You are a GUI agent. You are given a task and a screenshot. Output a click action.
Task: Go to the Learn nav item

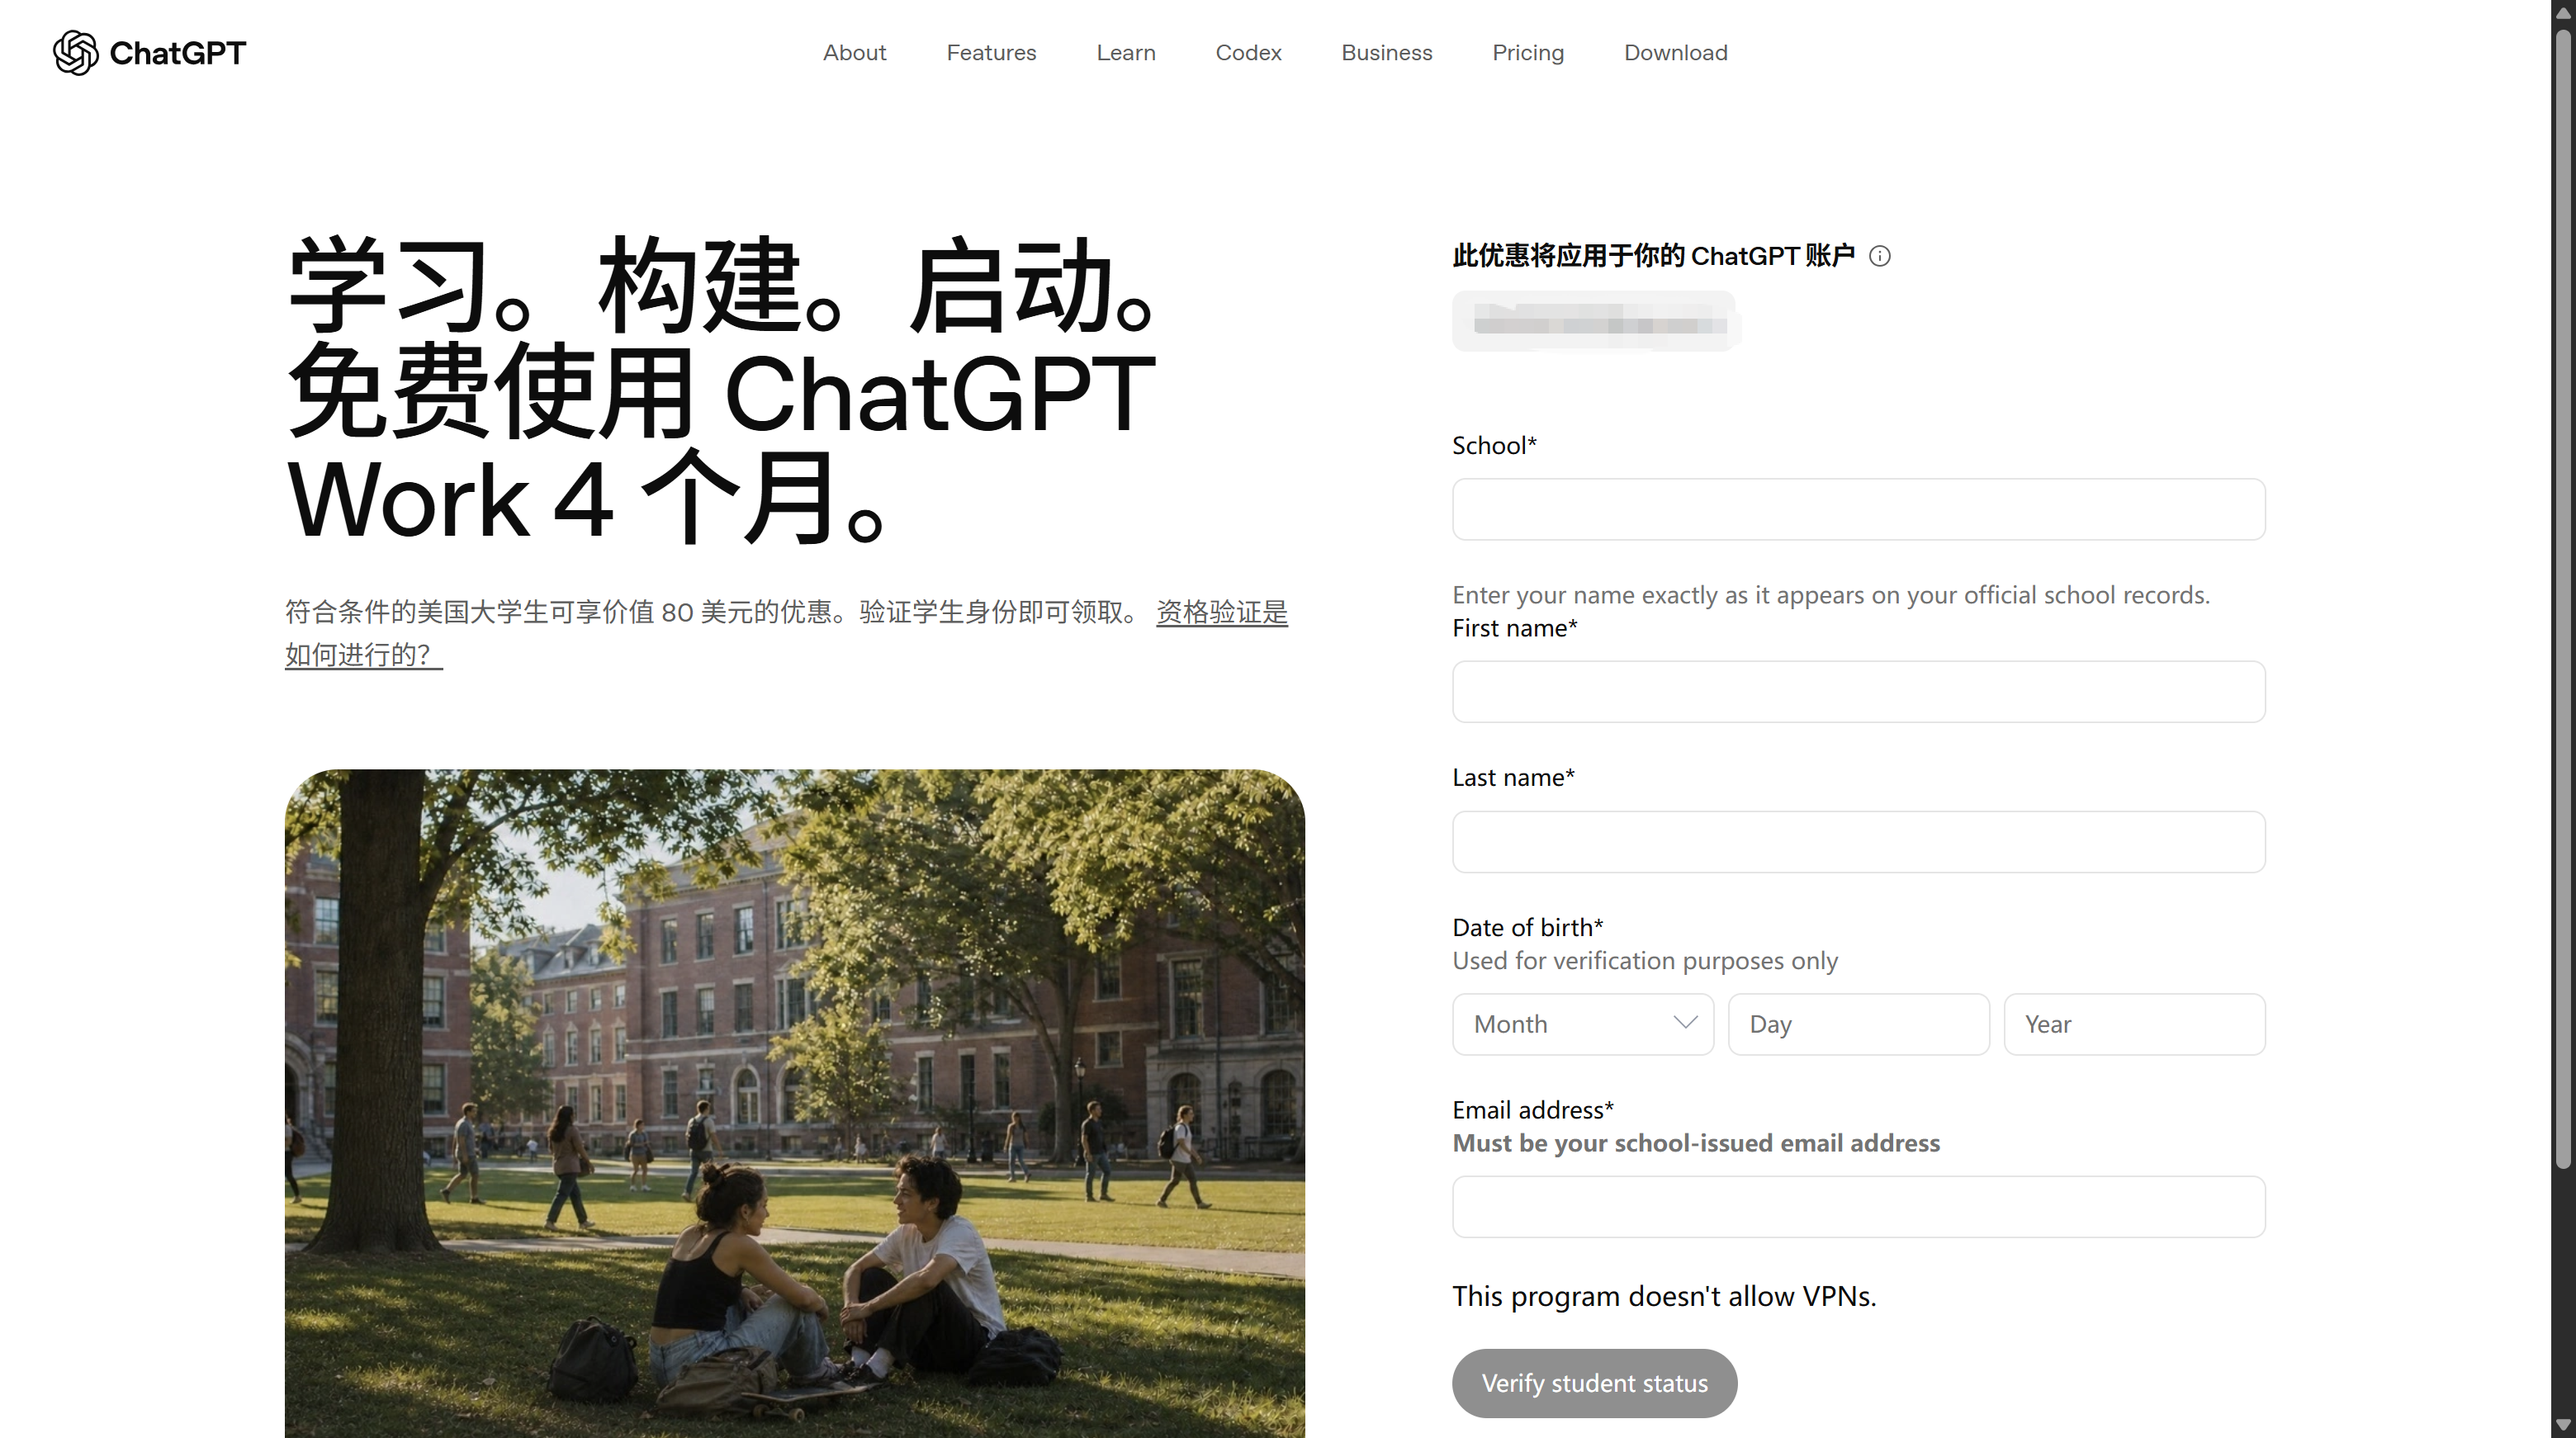(x=1126, y=52)
